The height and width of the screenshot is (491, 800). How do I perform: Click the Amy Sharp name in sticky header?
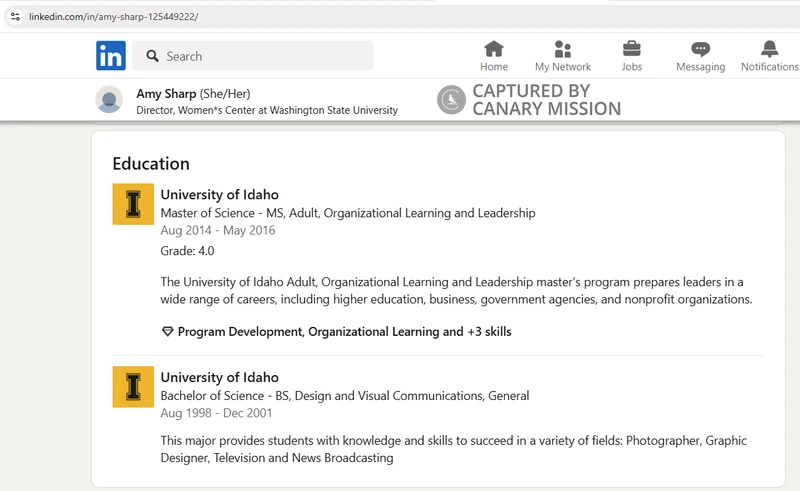pyautogui.click(x=166, y=94)
